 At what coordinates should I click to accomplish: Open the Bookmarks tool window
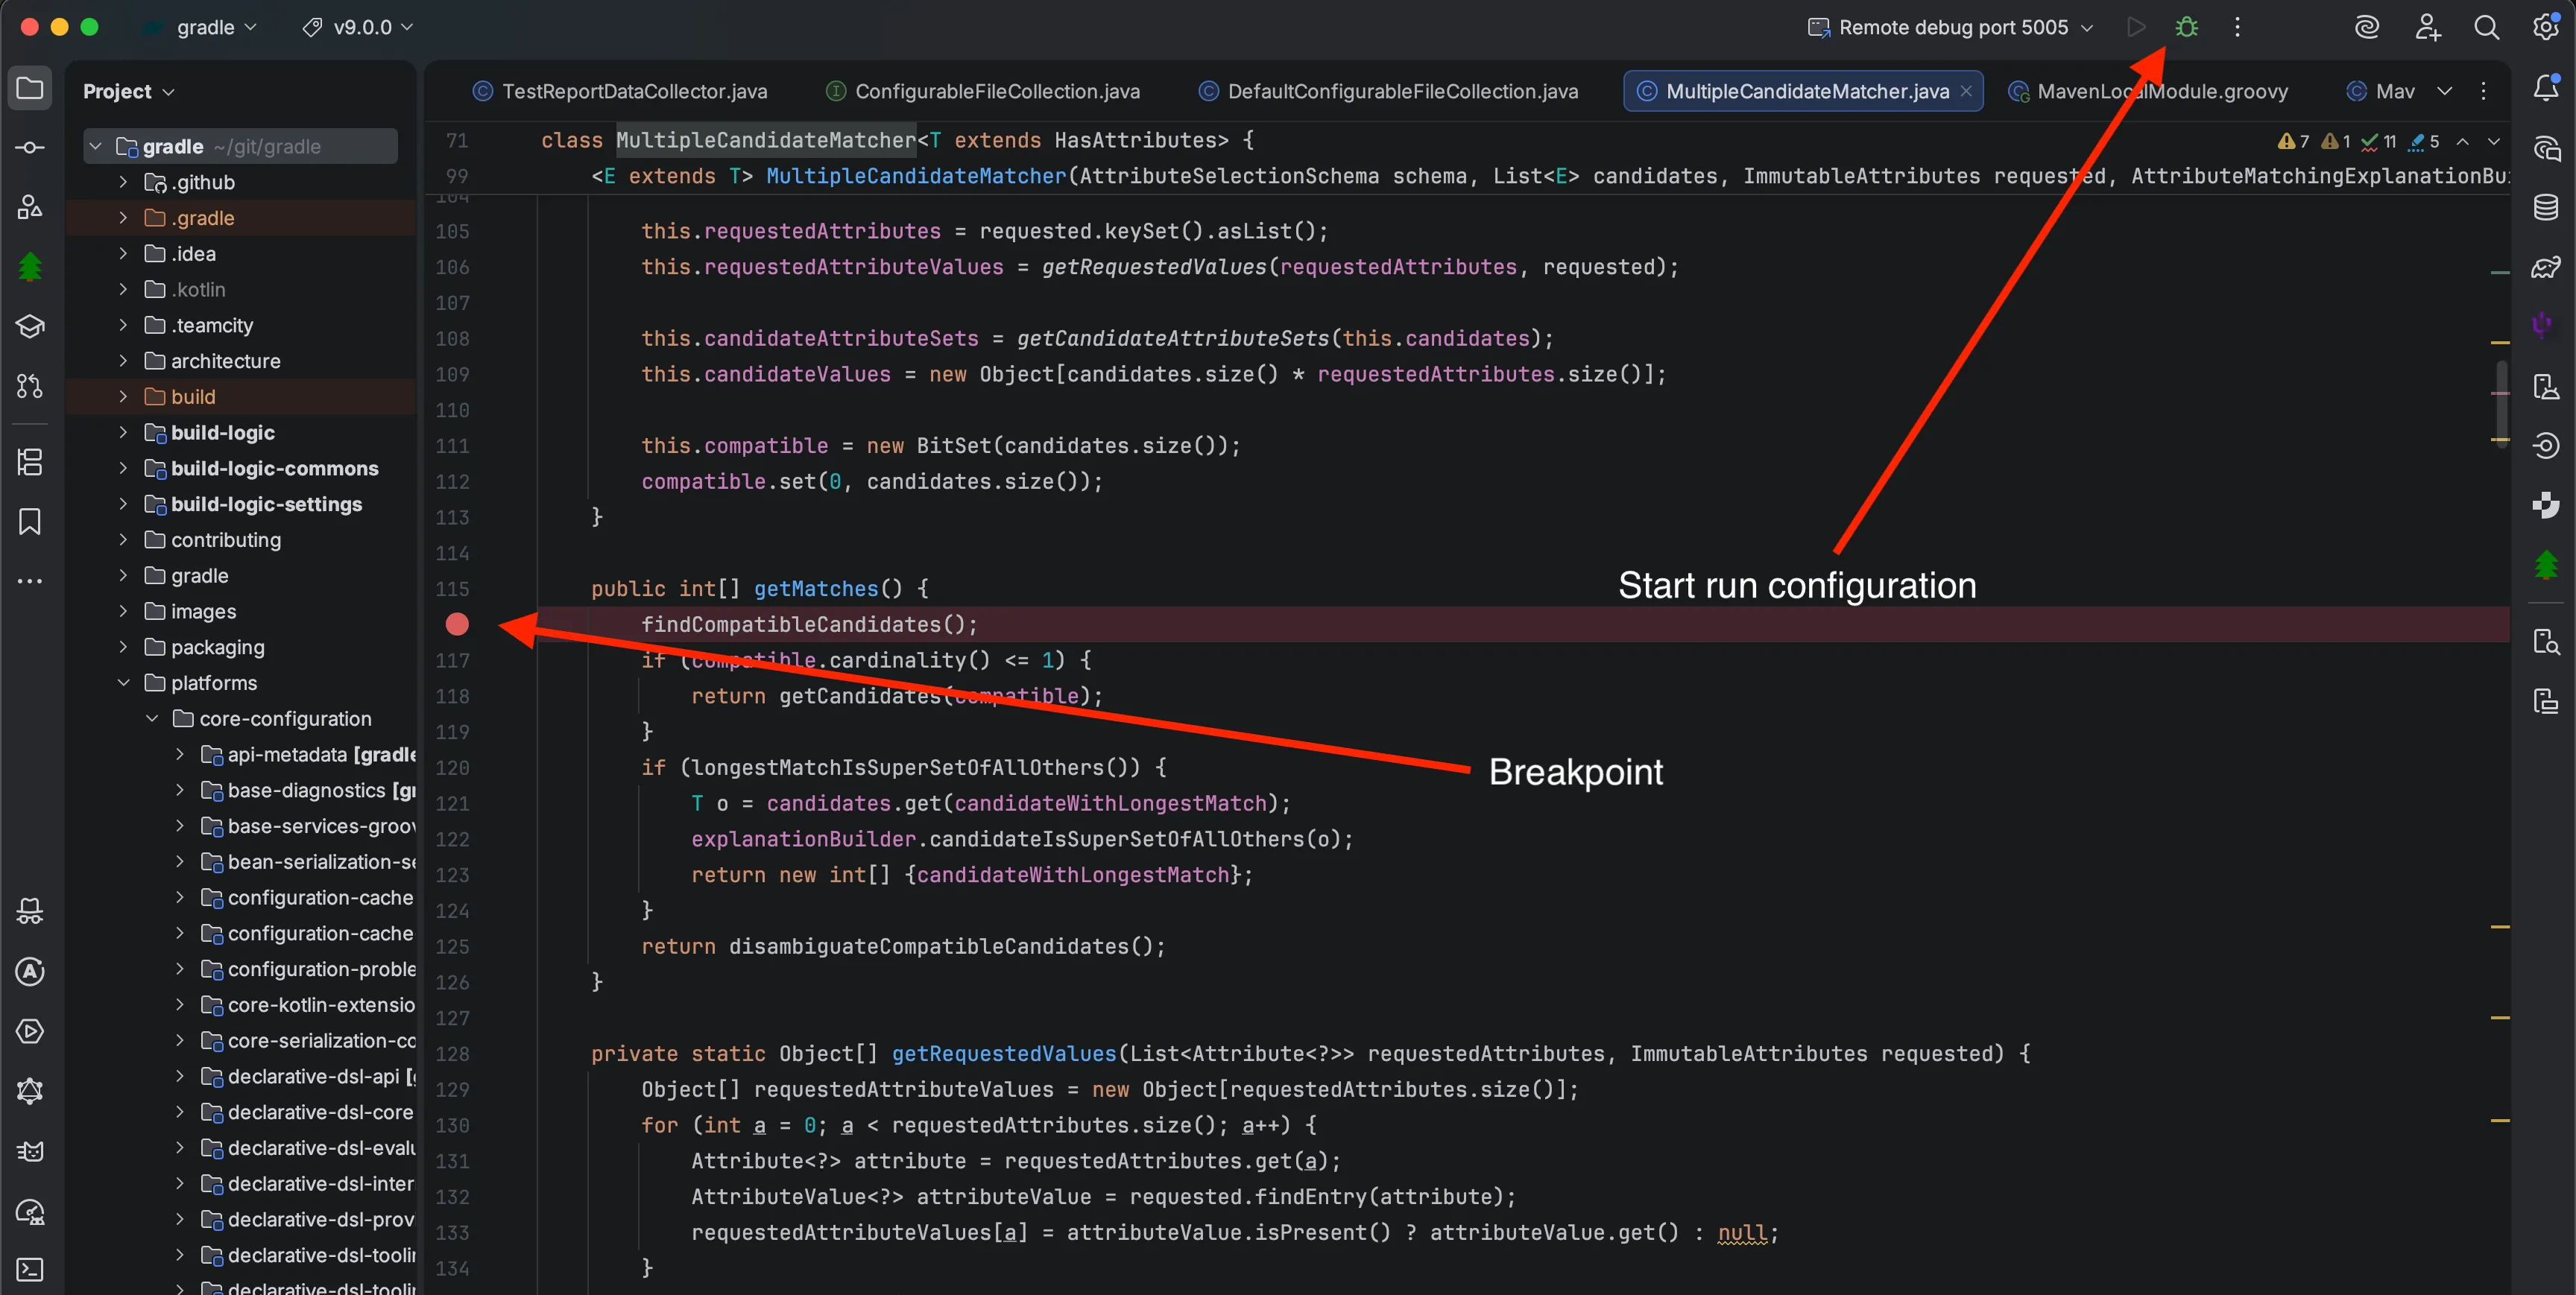coord(30,521)
